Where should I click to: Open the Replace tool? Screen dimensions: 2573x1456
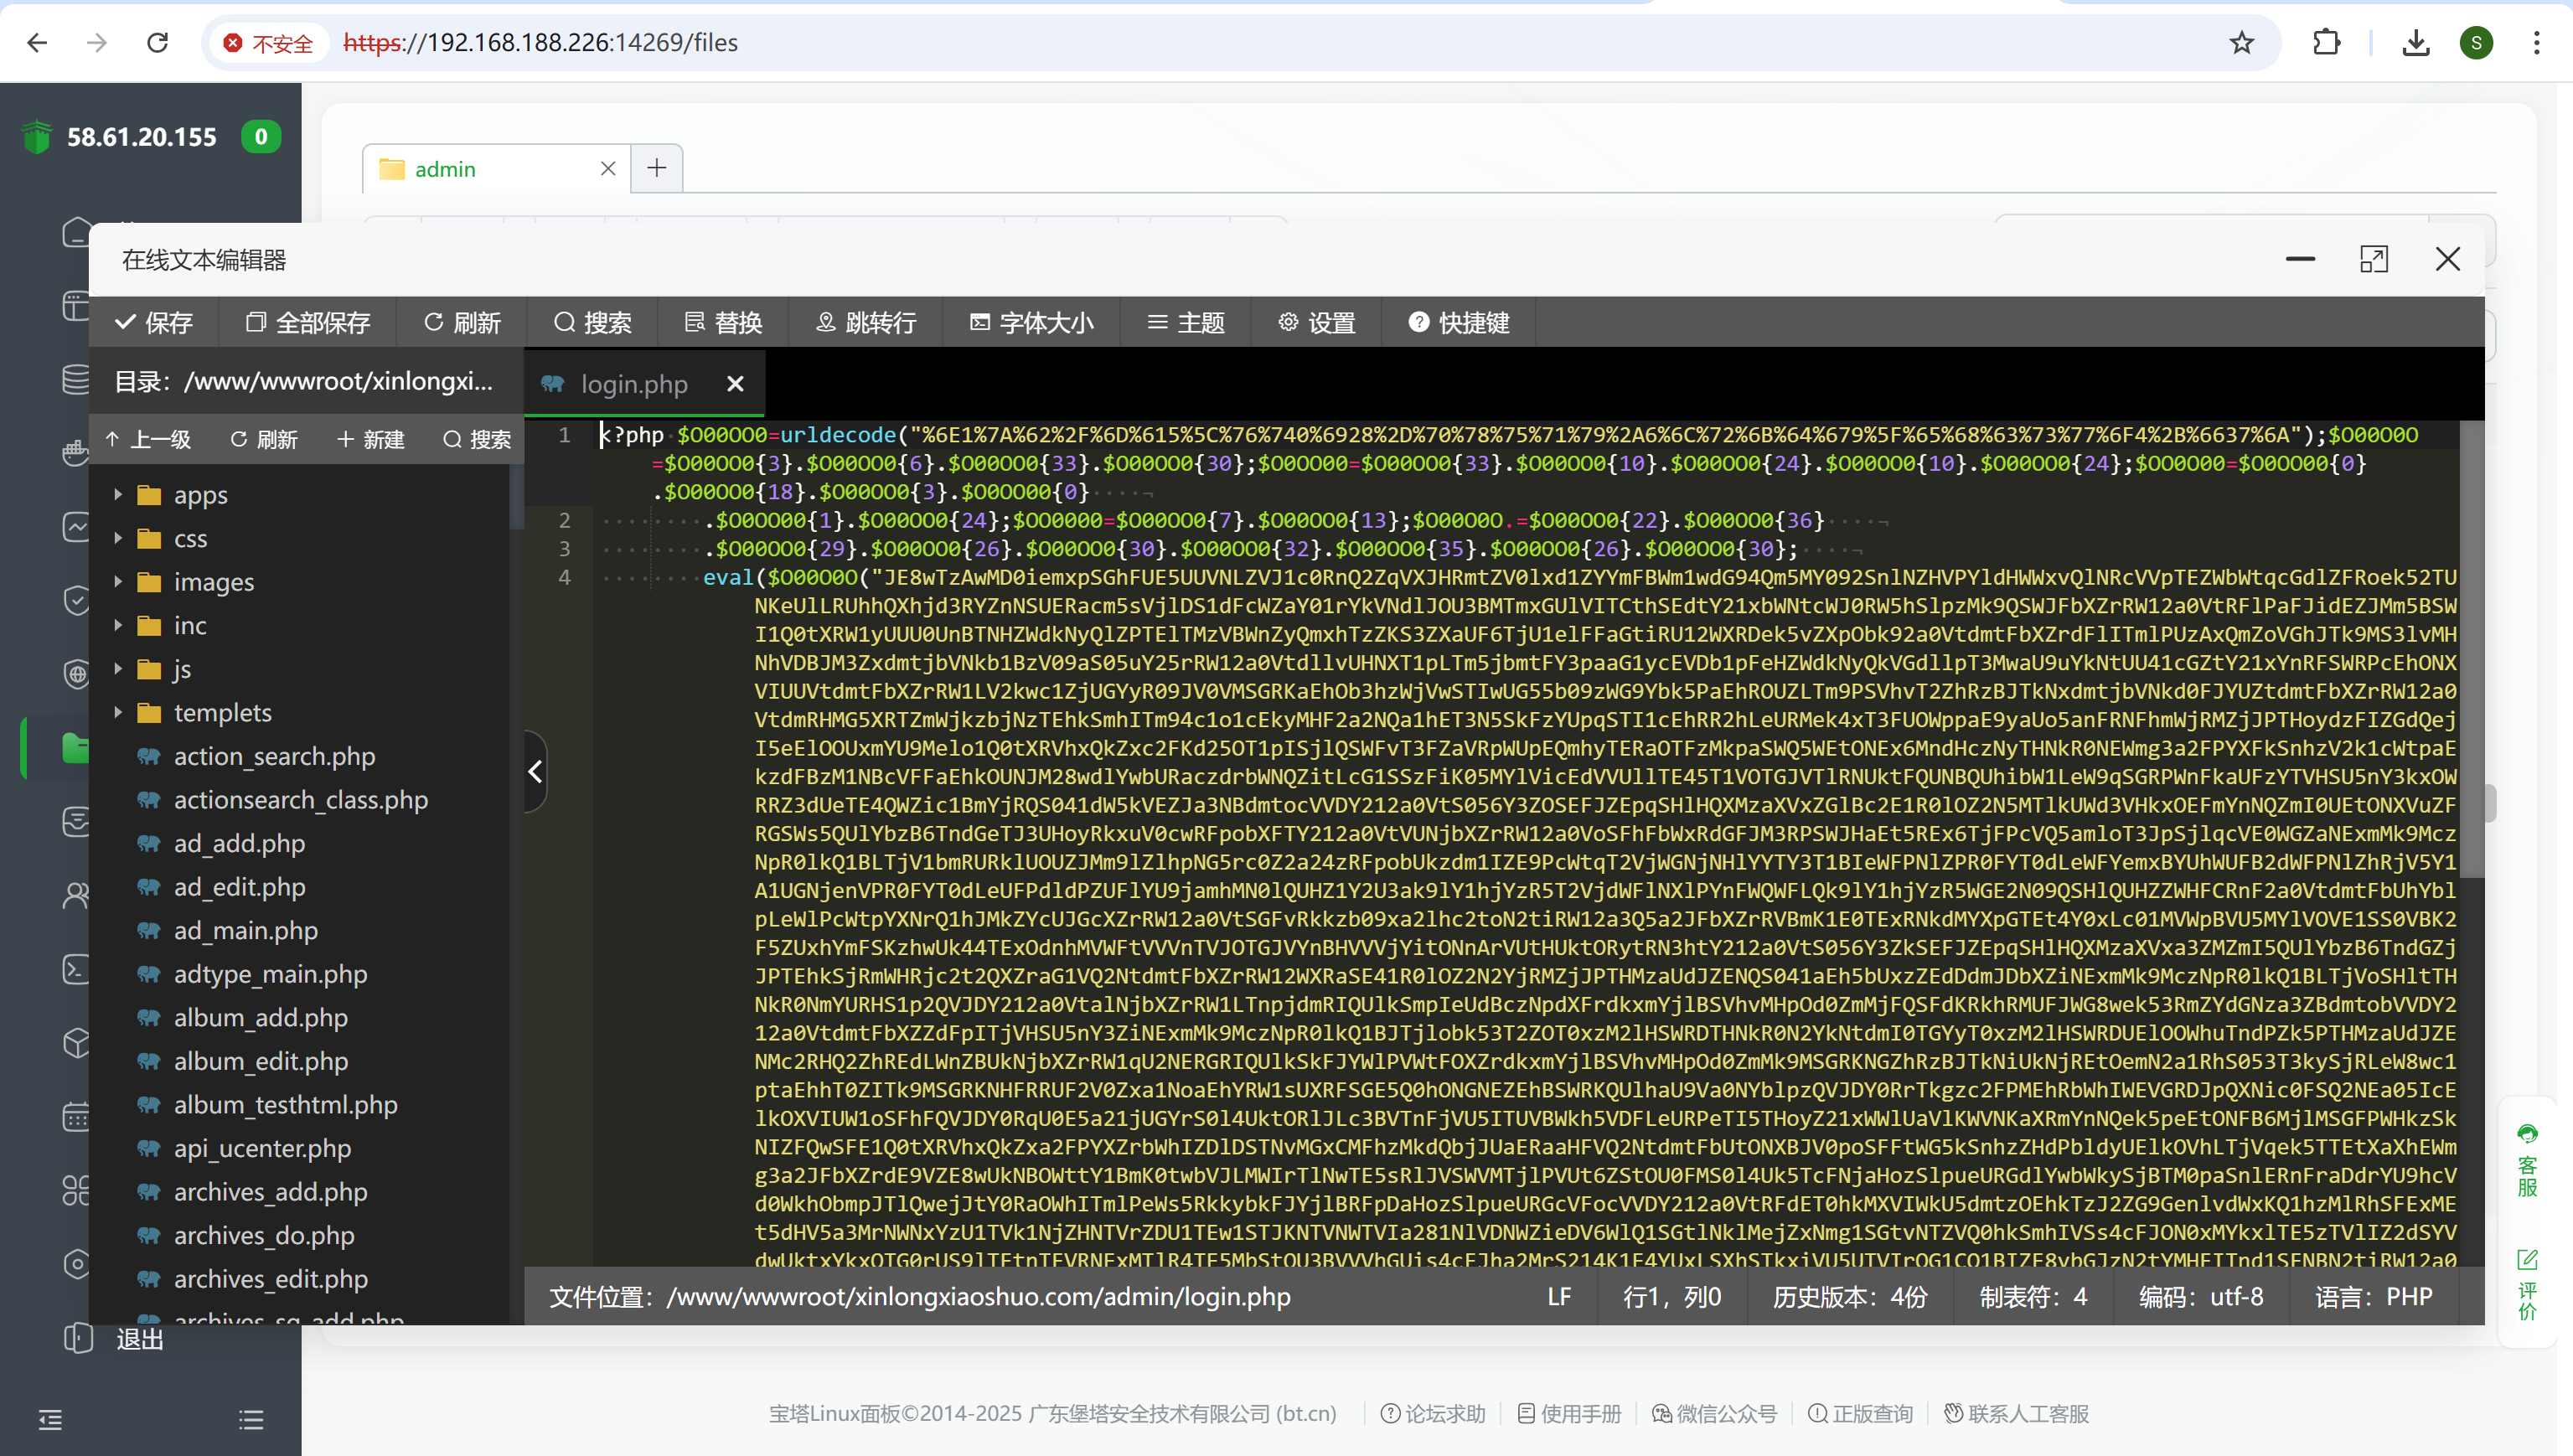723,322
